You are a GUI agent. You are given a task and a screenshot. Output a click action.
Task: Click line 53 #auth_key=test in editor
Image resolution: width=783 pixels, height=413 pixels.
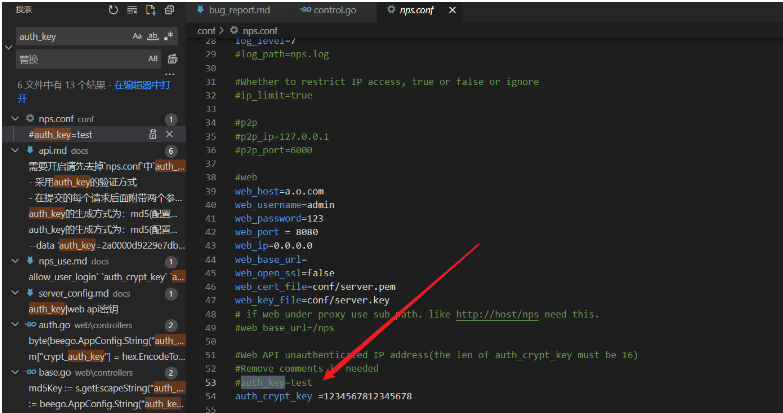click(x=274, y=383)
